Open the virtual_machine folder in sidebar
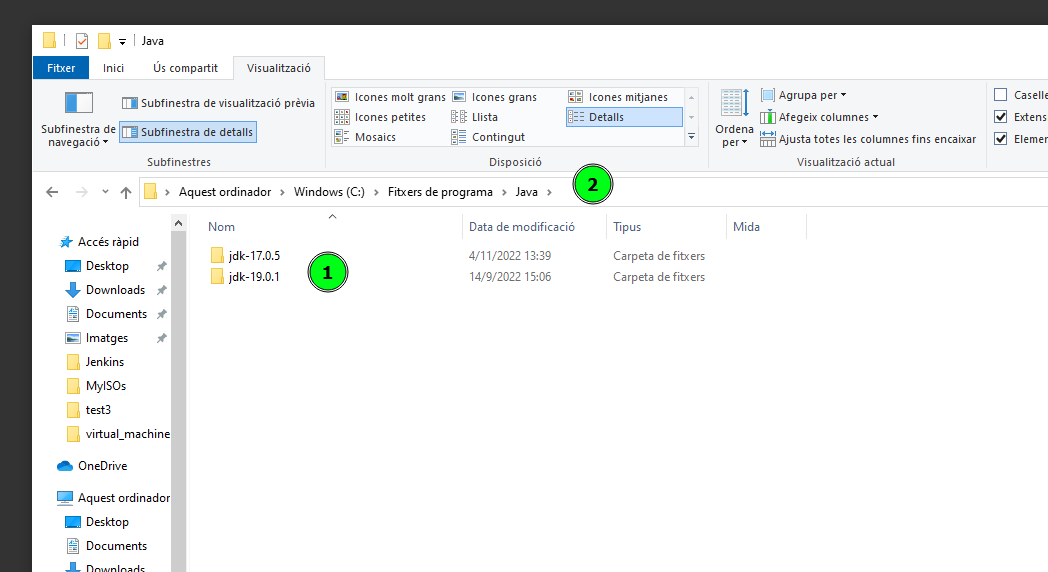The image size is (1048, 572). (x=118, y=434)
